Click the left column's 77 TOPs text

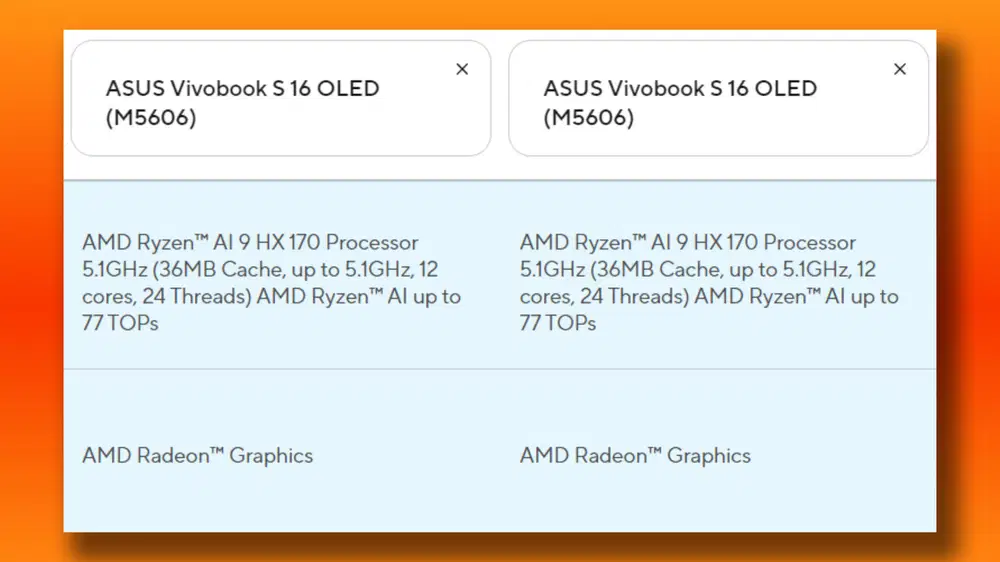pos(120,323)
